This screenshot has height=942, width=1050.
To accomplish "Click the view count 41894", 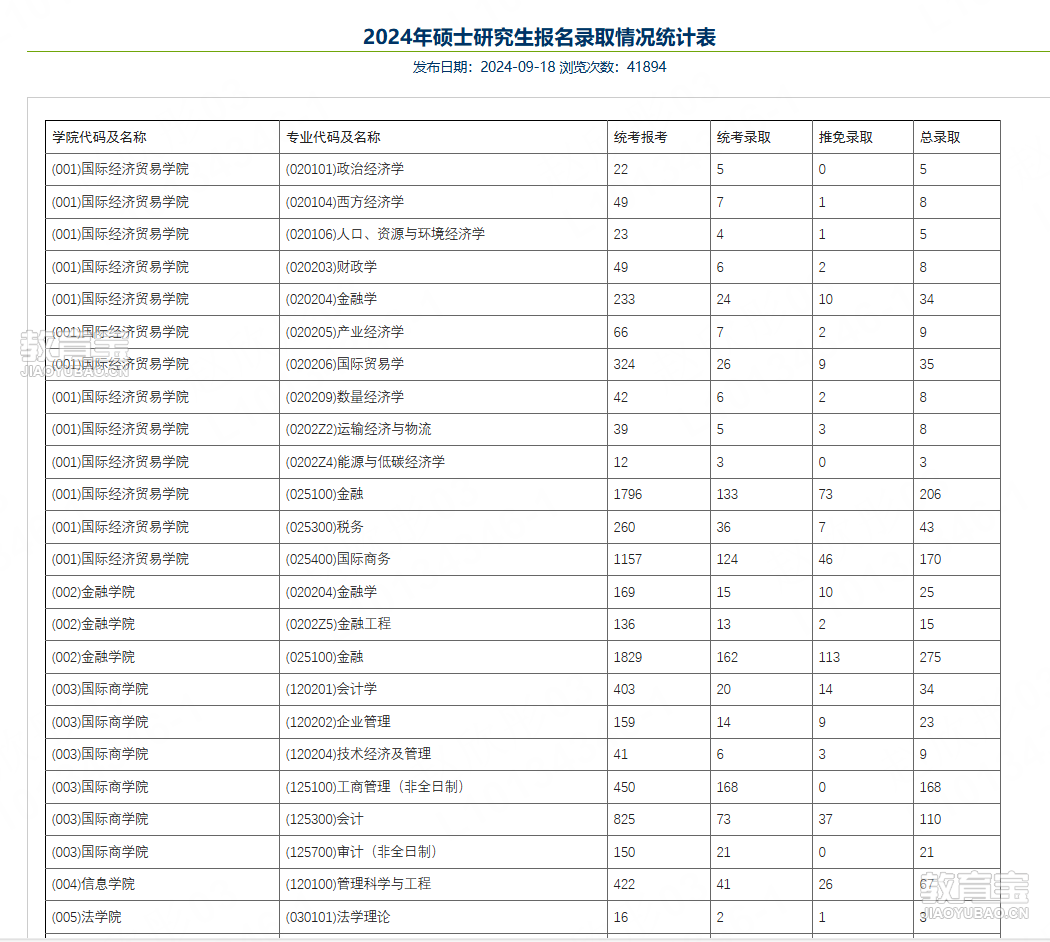I will point(646,67).
